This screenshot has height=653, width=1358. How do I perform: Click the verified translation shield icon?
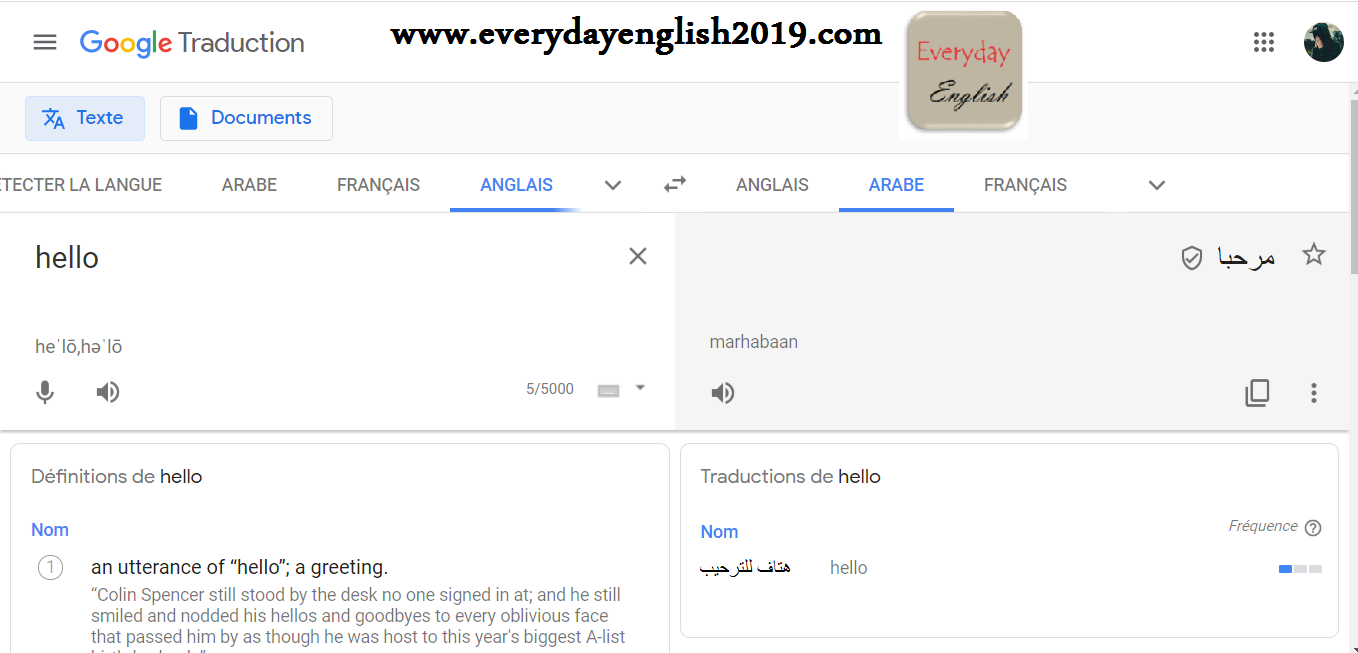tap(1191, 259)
